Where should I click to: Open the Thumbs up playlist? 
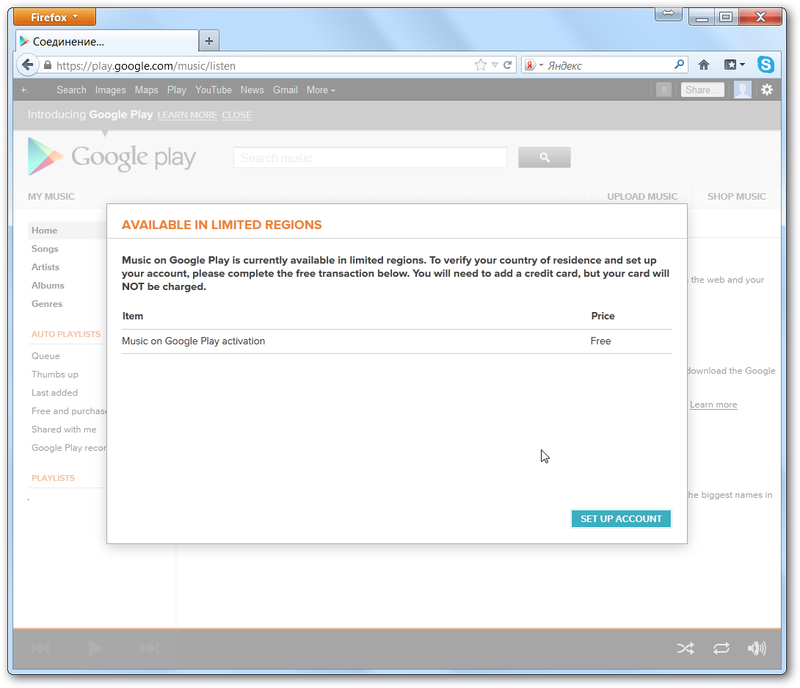[x=55, y=374]
